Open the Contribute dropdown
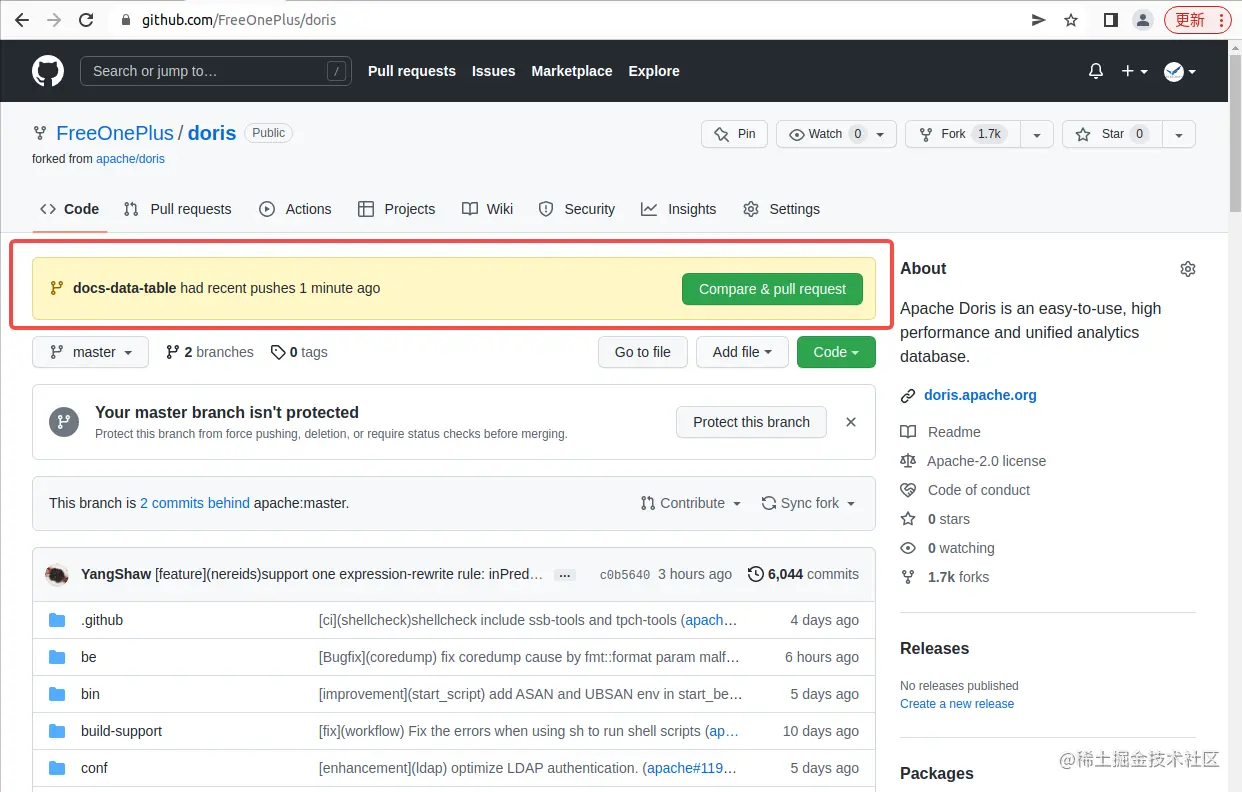 [691, 503]
